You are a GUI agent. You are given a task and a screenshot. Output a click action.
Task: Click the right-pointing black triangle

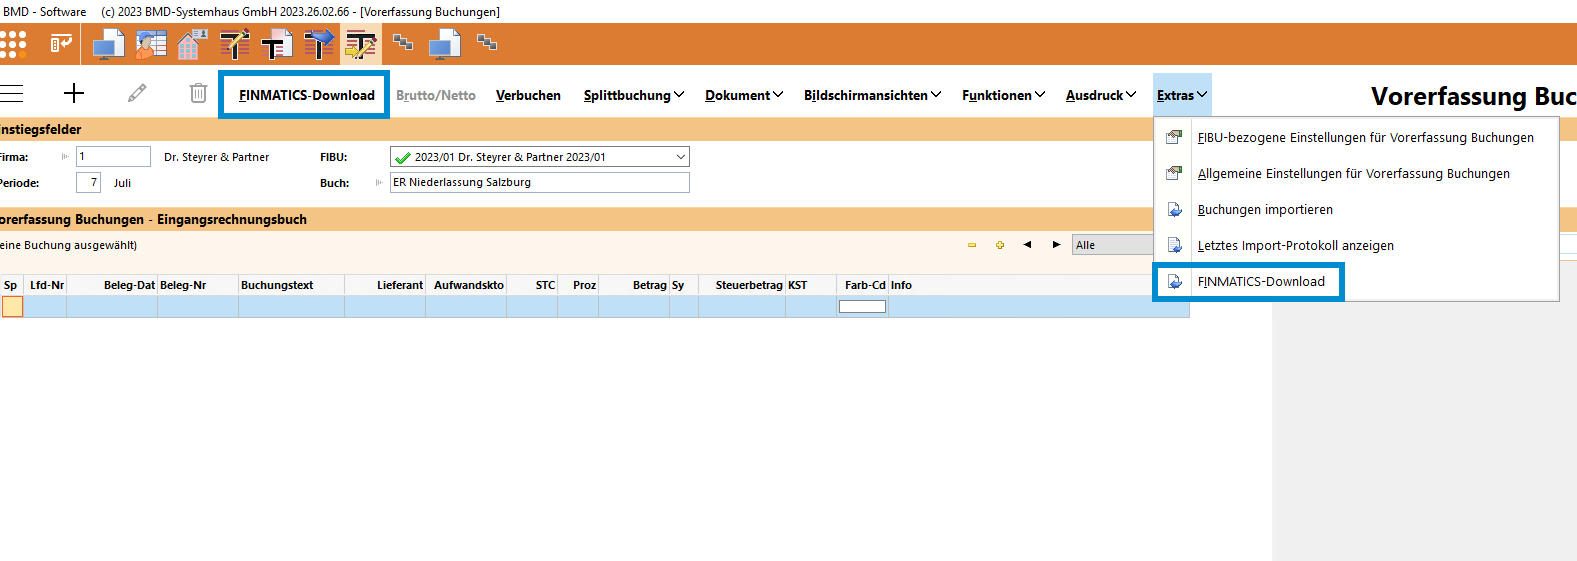pos(1056,245)
